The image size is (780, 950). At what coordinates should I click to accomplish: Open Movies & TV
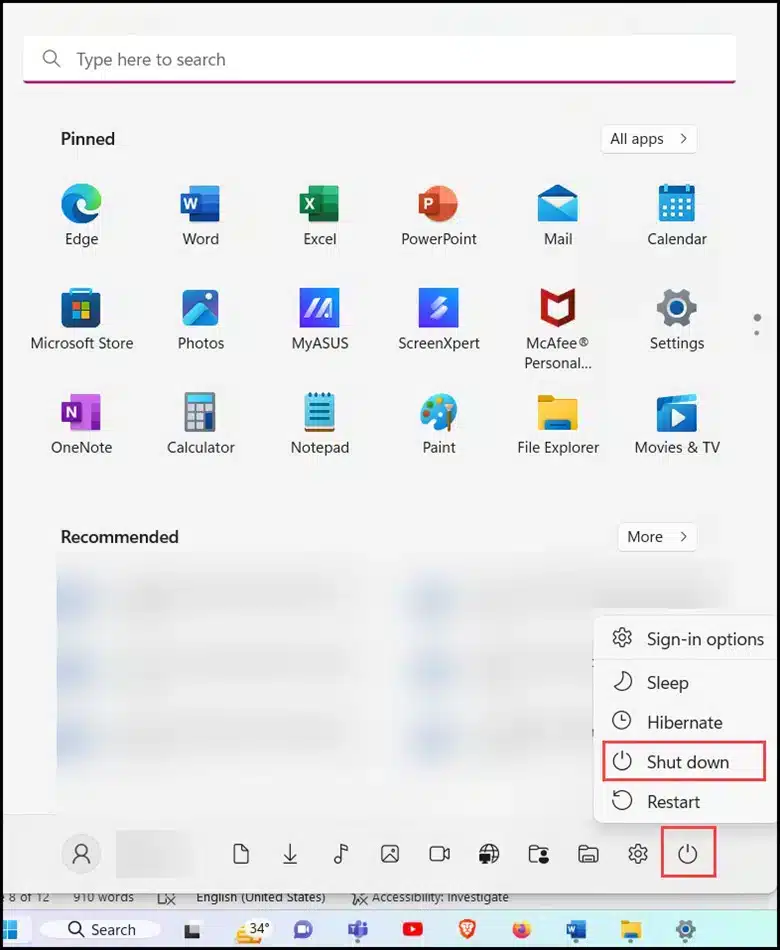(676, 424)
